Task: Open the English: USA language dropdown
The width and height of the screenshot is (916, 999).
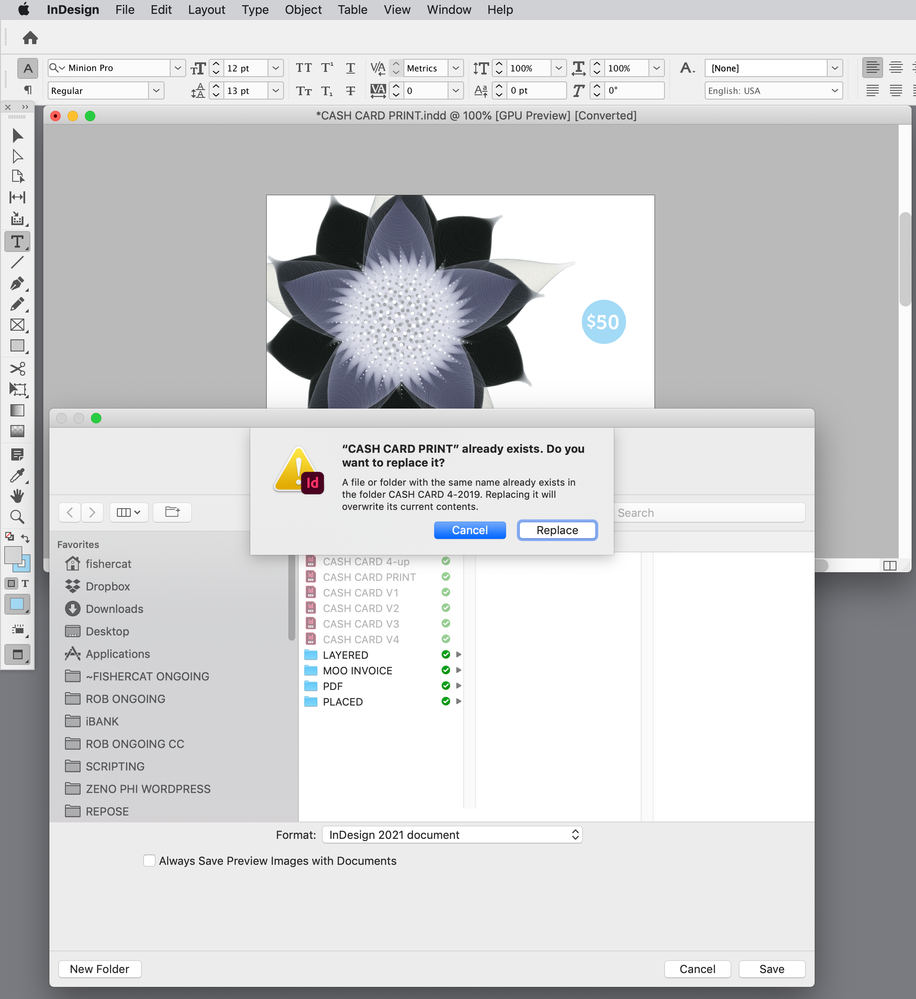Action: click(x=835, y=91)
